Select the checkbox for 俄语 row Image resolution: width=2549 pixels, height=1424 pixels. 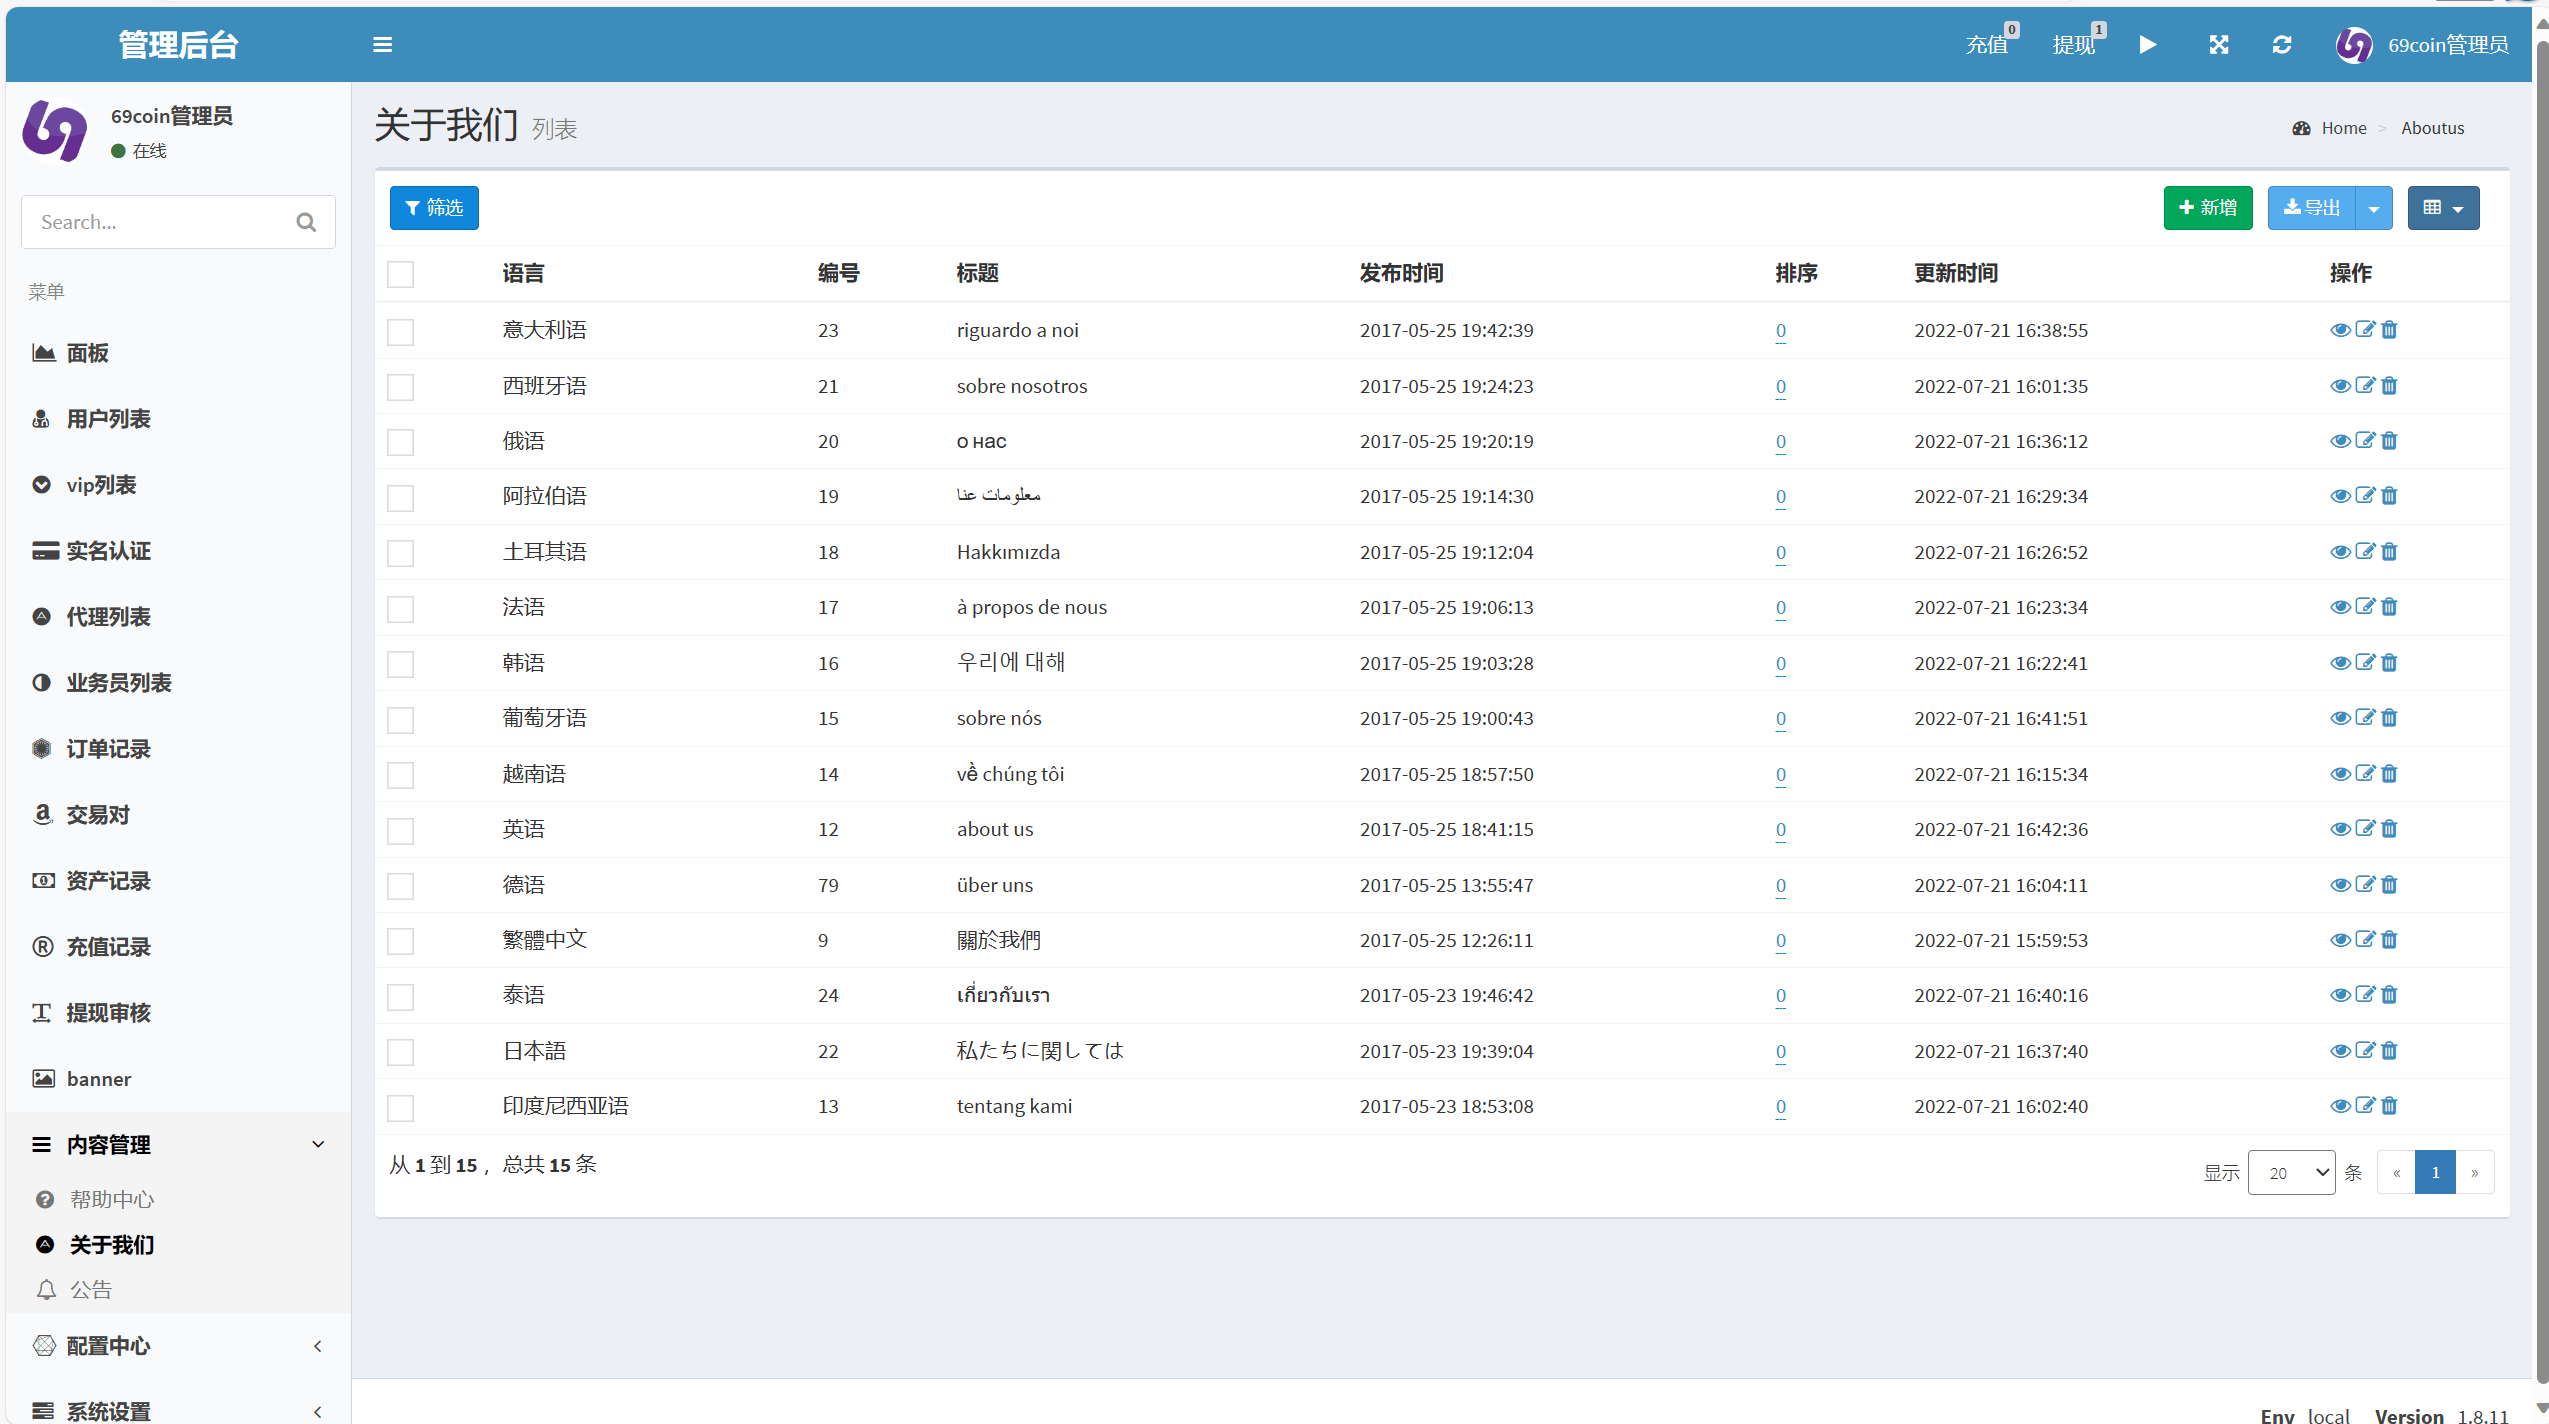click(x=401, y=441)
